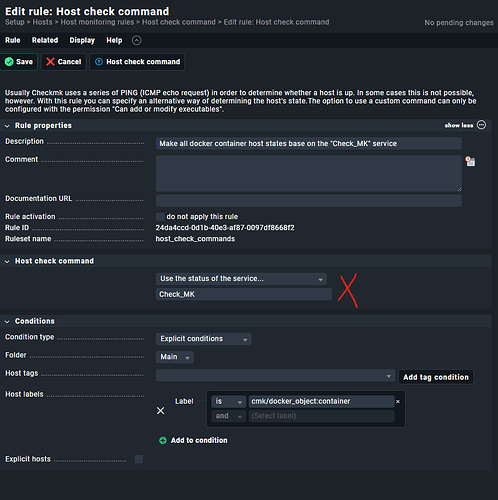Click the Add to condition link
Screen dimensions: 498x500
[x=199, y=440]
